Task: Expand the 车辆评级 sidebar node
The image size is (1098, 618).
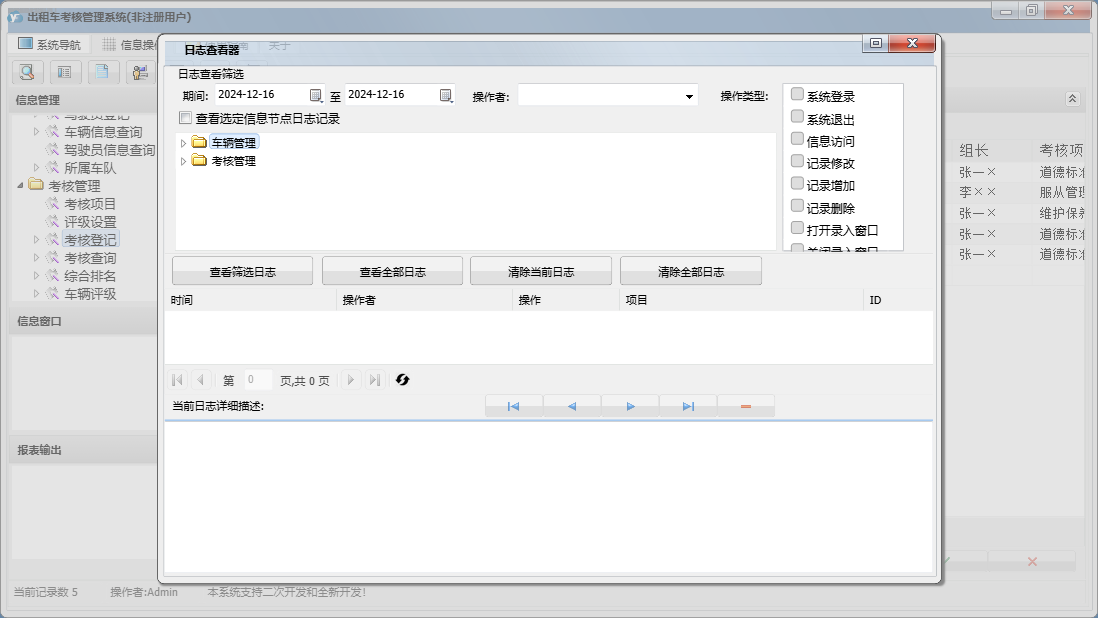Action: pyautogui.click(x=36, y=294)
